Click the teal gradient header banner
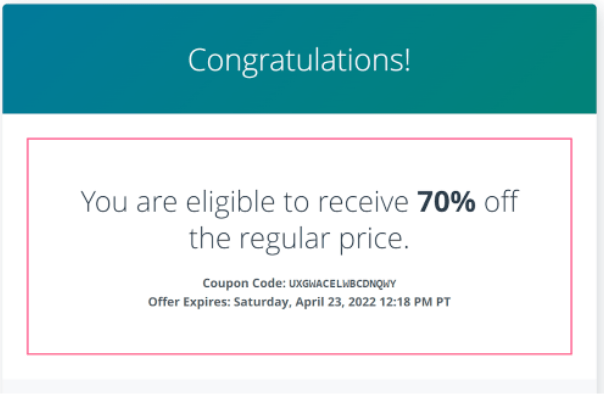Screen dimensions: 604x403 [299, 59]
